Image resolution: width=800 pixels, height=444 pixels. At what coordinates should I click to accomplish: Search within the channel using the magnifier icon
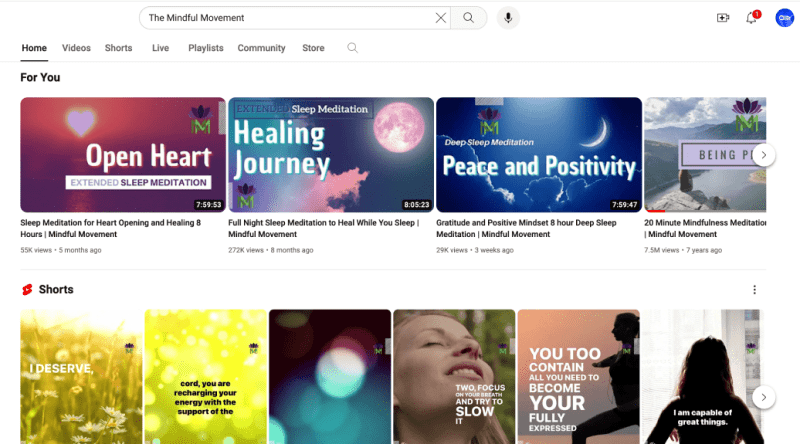[352, 48]
